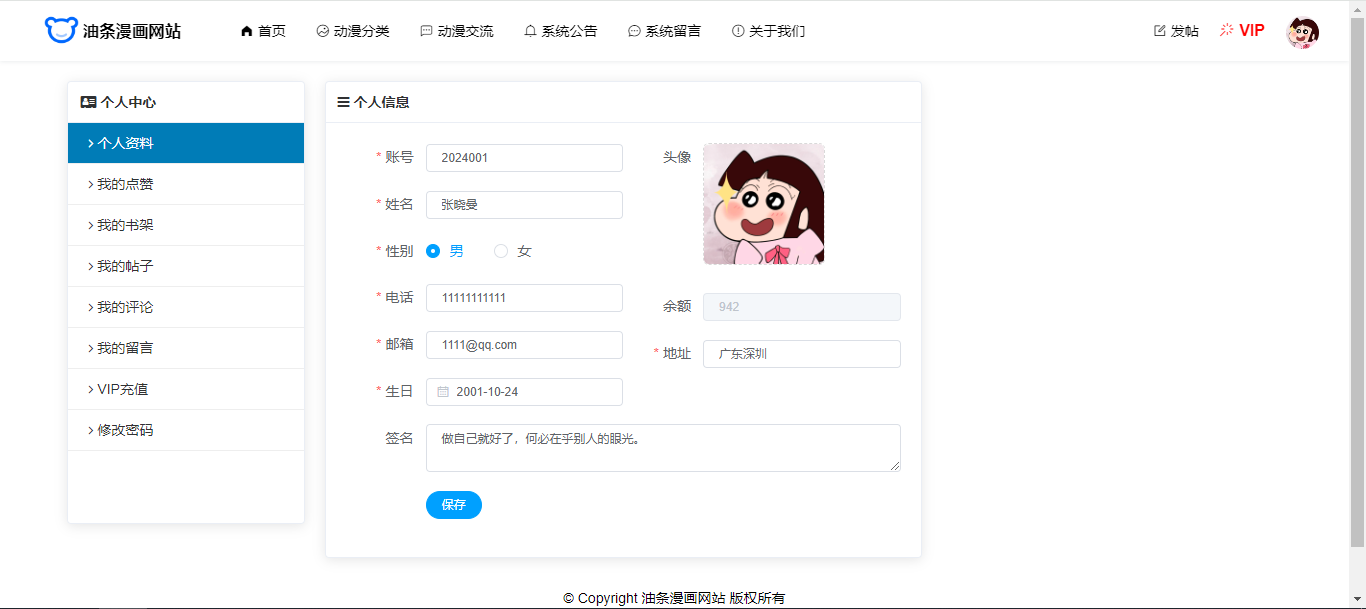The height and width of the screenshot is (609, 1366).
Task: Click the chat bubble icon beside 动漫交流
Action: pyautogui.click(x=426, y=31)
